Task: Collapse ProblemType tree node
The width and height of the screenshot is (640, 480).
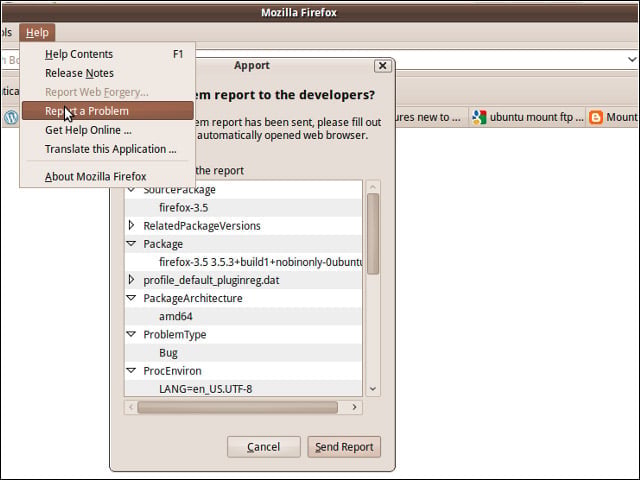Action: coord(131,334)
